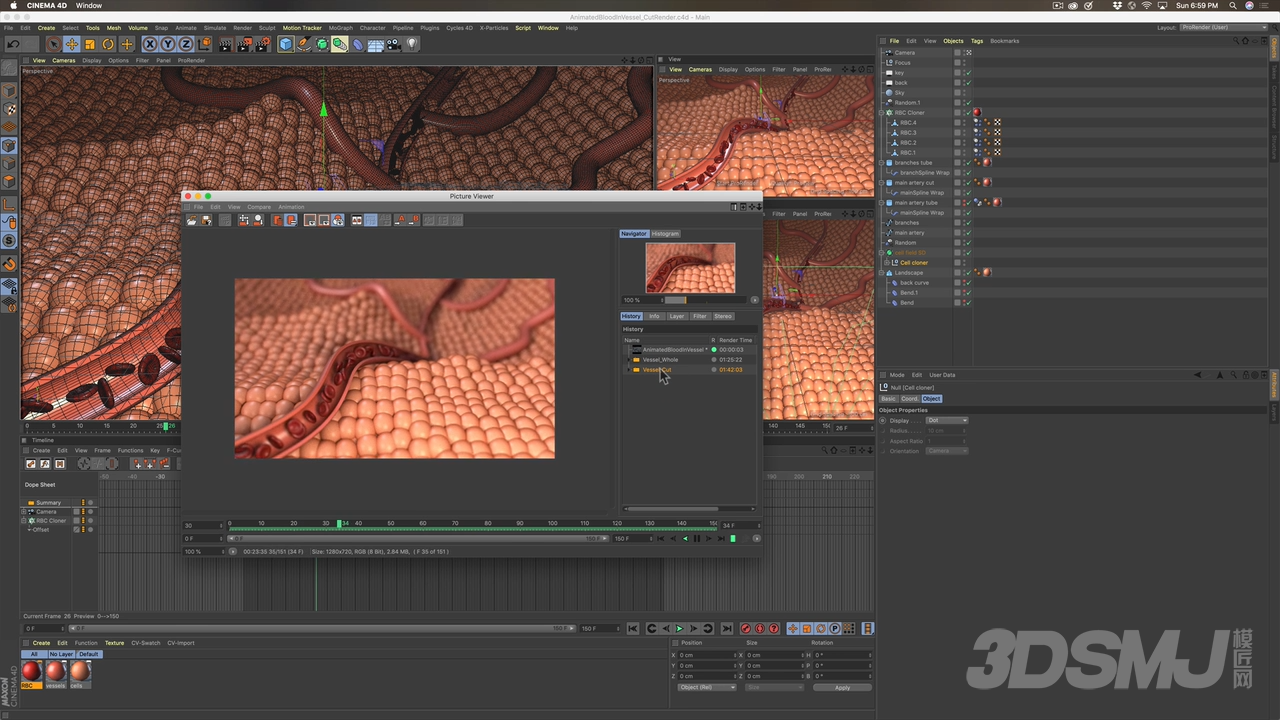Select Coord. tab in Attributes panel

click(909, 399)
